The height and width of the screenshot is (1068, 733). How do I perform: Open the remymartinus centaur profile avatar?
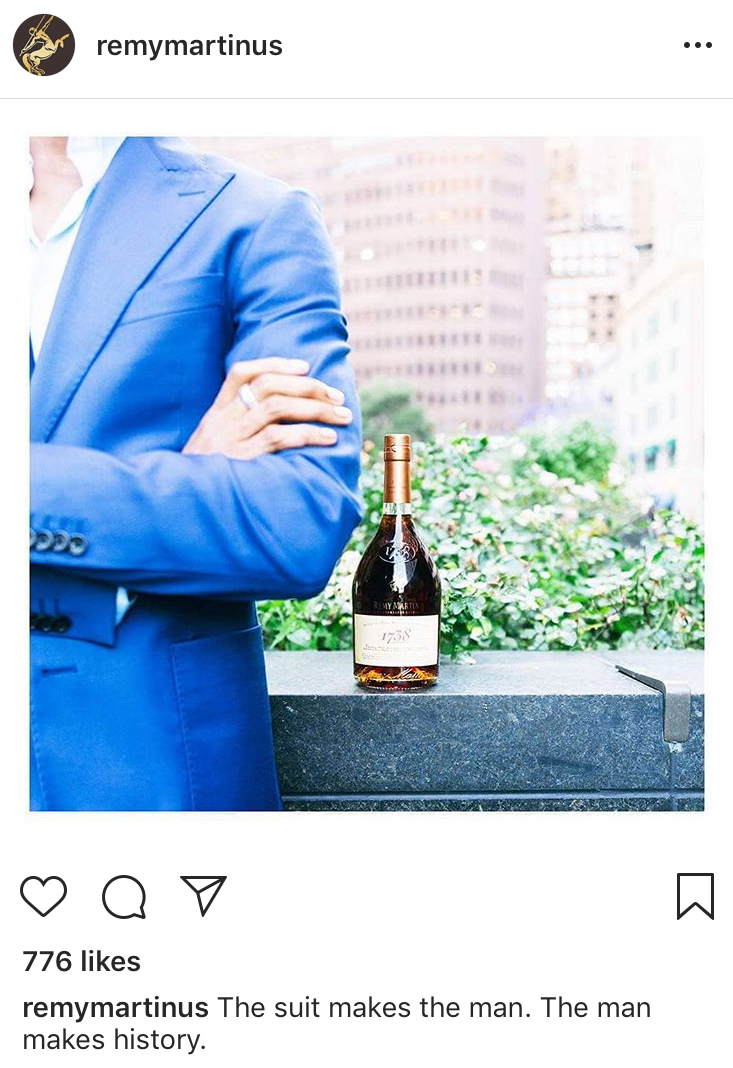44,45
